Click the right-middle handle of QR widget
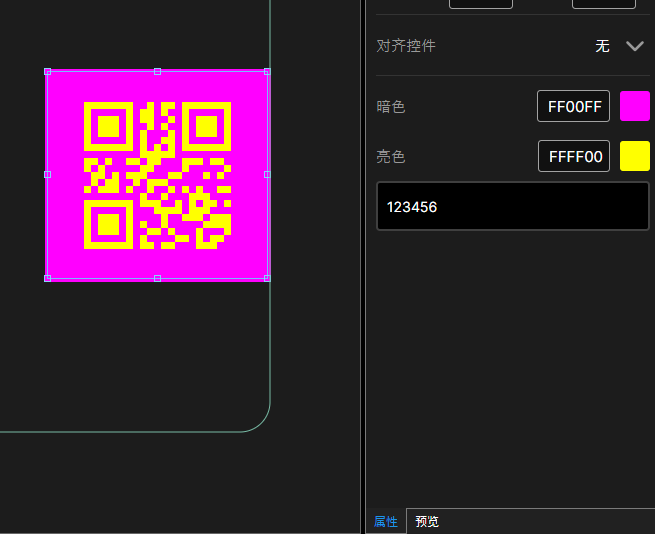The image size is (655, 534). click(267, 175)
